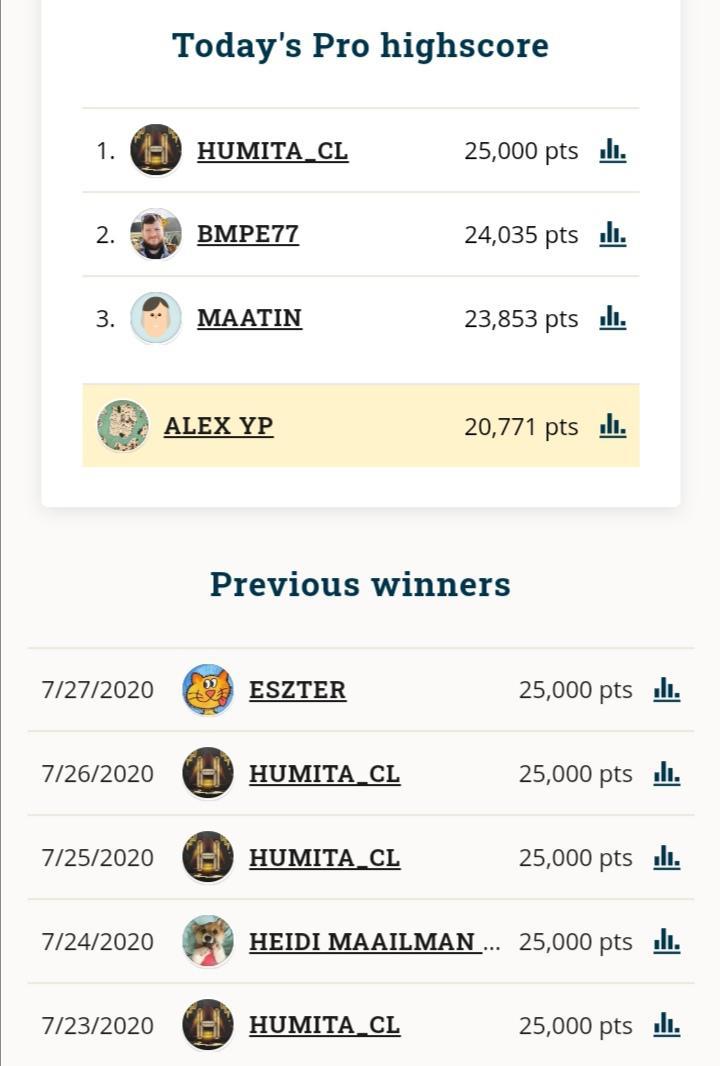Click BMPE77's avatar photo
The width and height of the screenshot is (720, 1066).
coord(156,235)
